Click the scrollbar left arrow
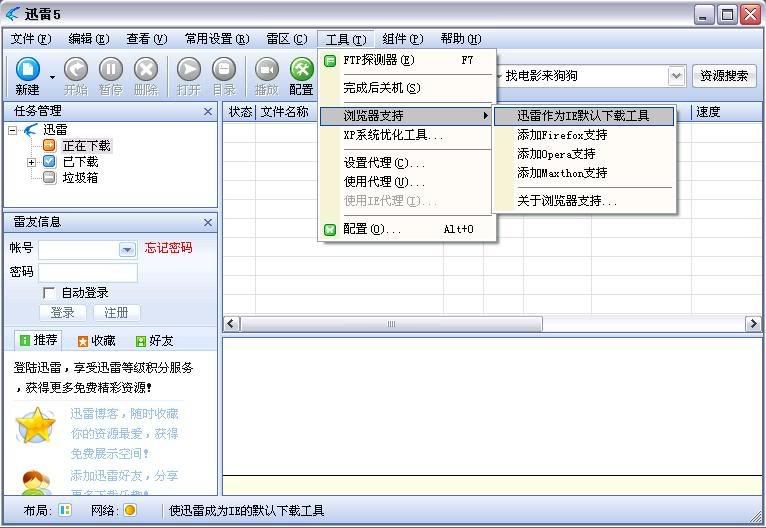 (x=231, y=324)
